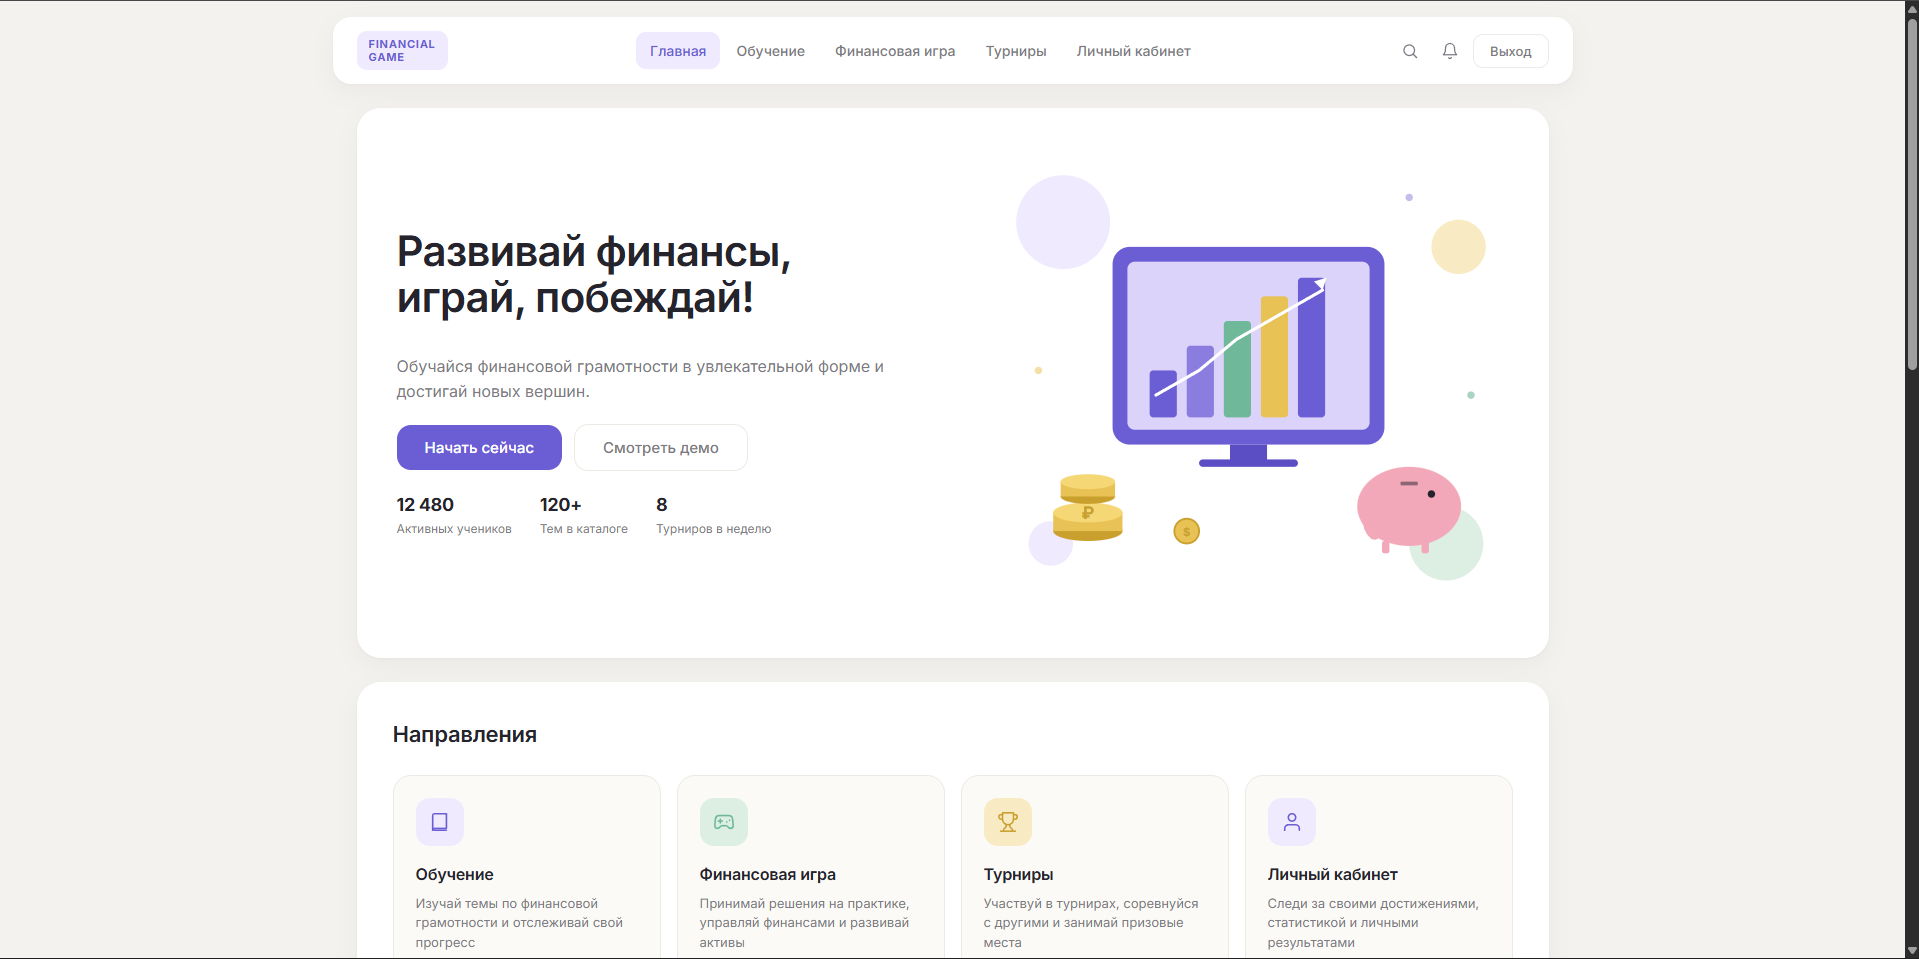Image resolution: width=1919 pixels, height=959 pixels.
Task: Click the FINANCIAL GAME logo
Action: coord(402,51)
